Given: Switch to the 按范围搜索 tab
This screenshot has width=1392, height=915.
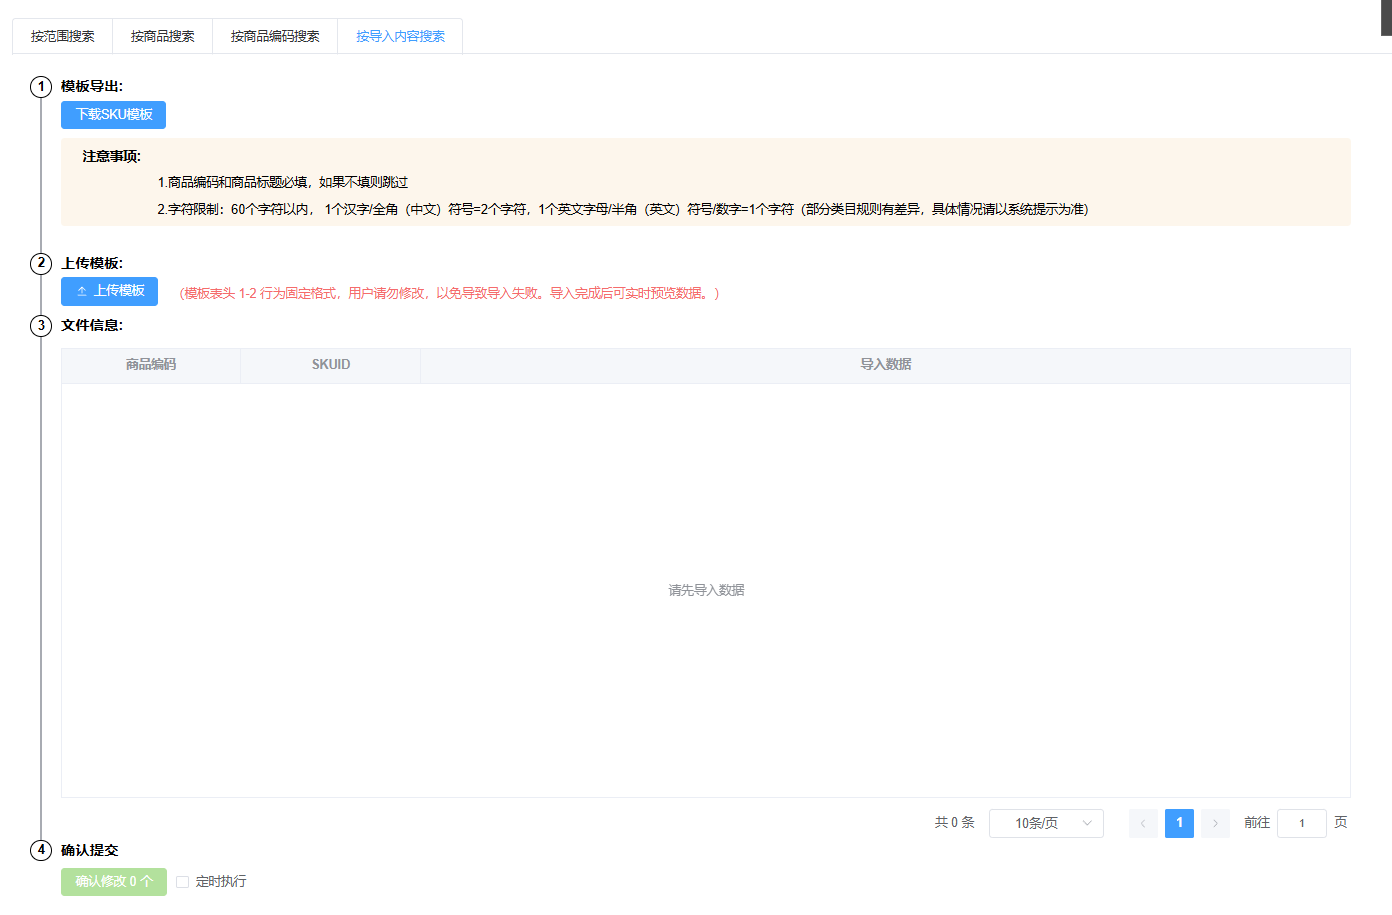Looking at the screenshot, I should pyautogui.click(x=62, y=36).
